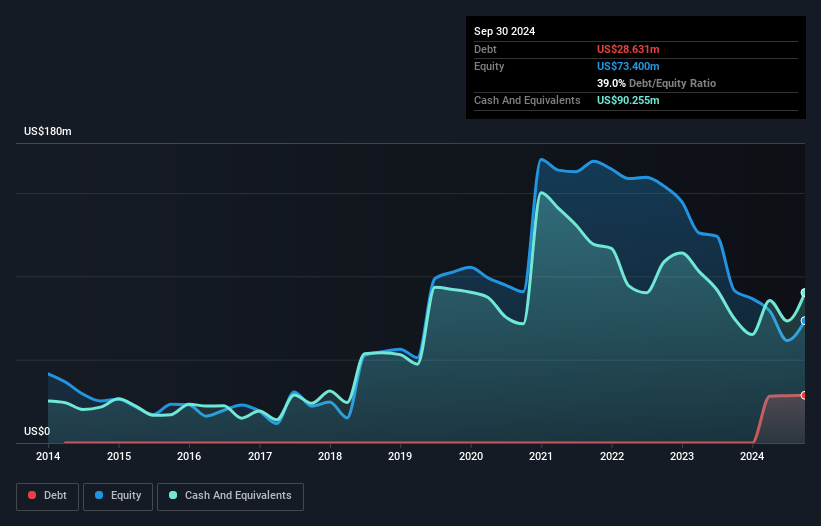
Task: Click the blue Equity endpoint marker on chart
Action: (804, 321)
